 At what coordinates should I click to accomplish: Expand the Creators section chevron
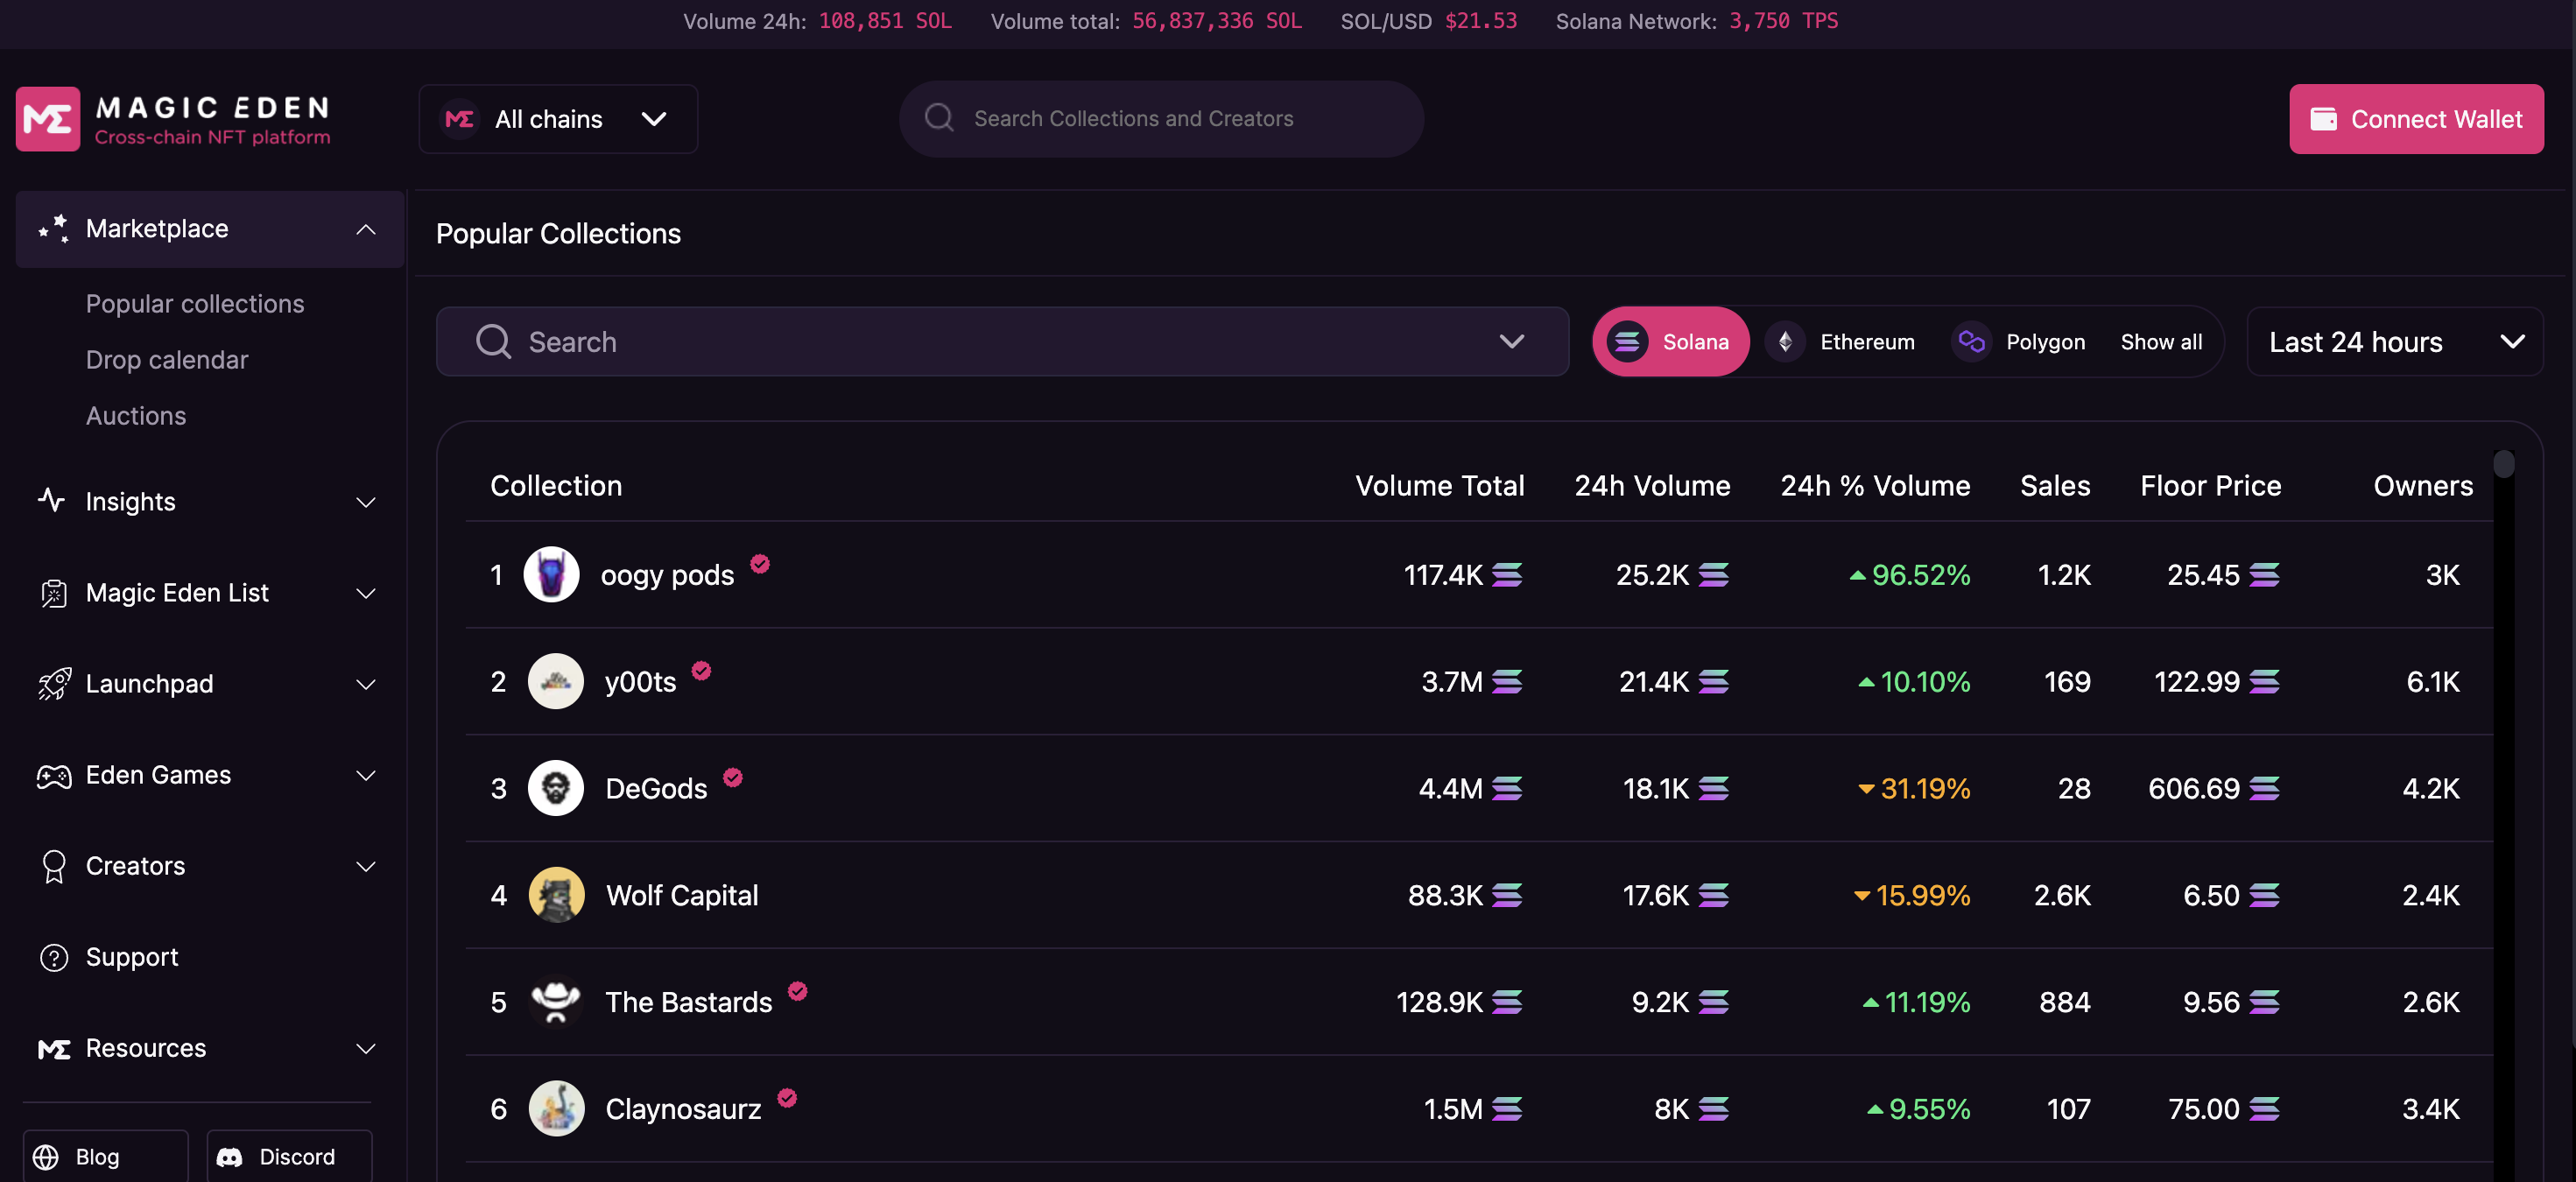click(x=366, y=866)
